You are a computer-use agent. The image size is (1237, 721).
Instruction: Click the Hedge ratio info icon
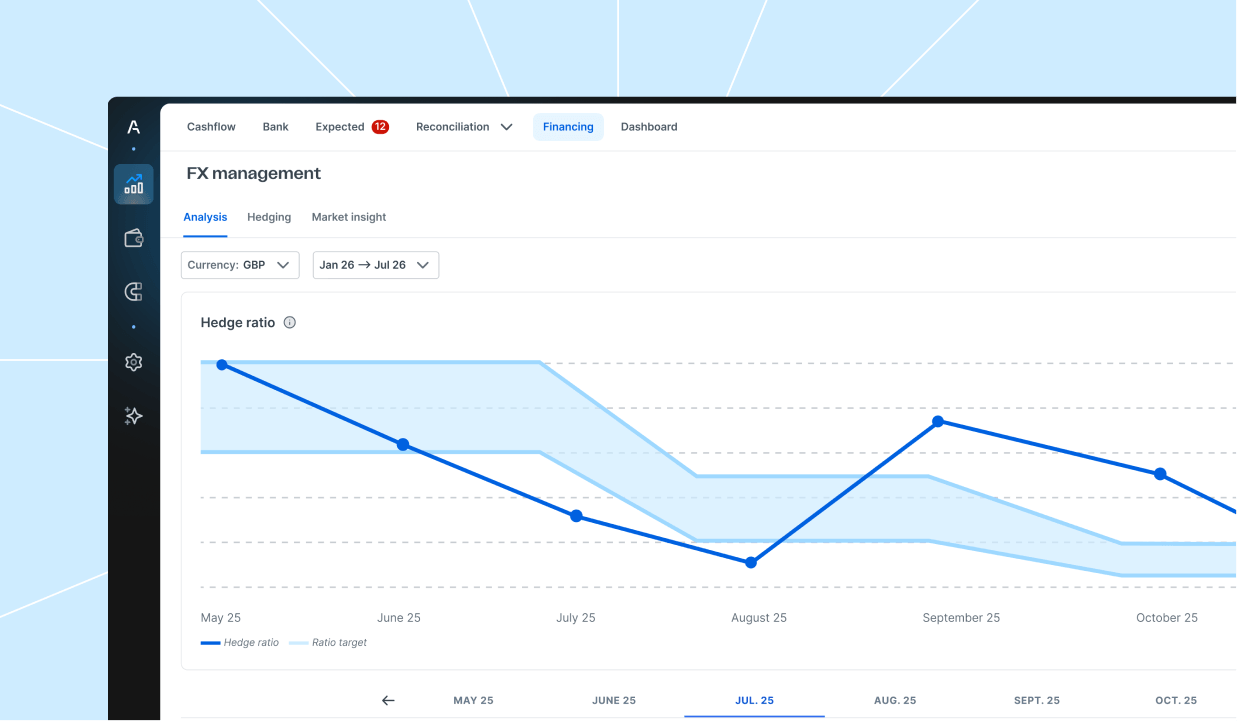pyautogui.click(x=290, y=322)
